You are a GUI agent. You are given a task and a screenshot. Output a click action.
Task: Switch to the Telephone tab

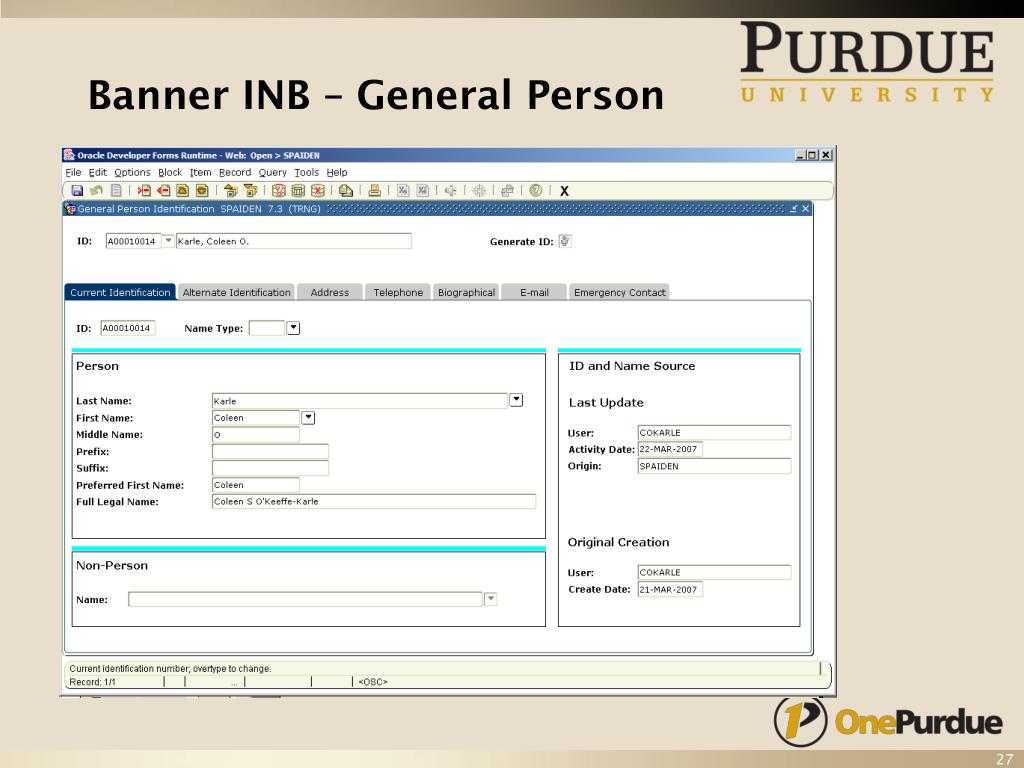398,292
